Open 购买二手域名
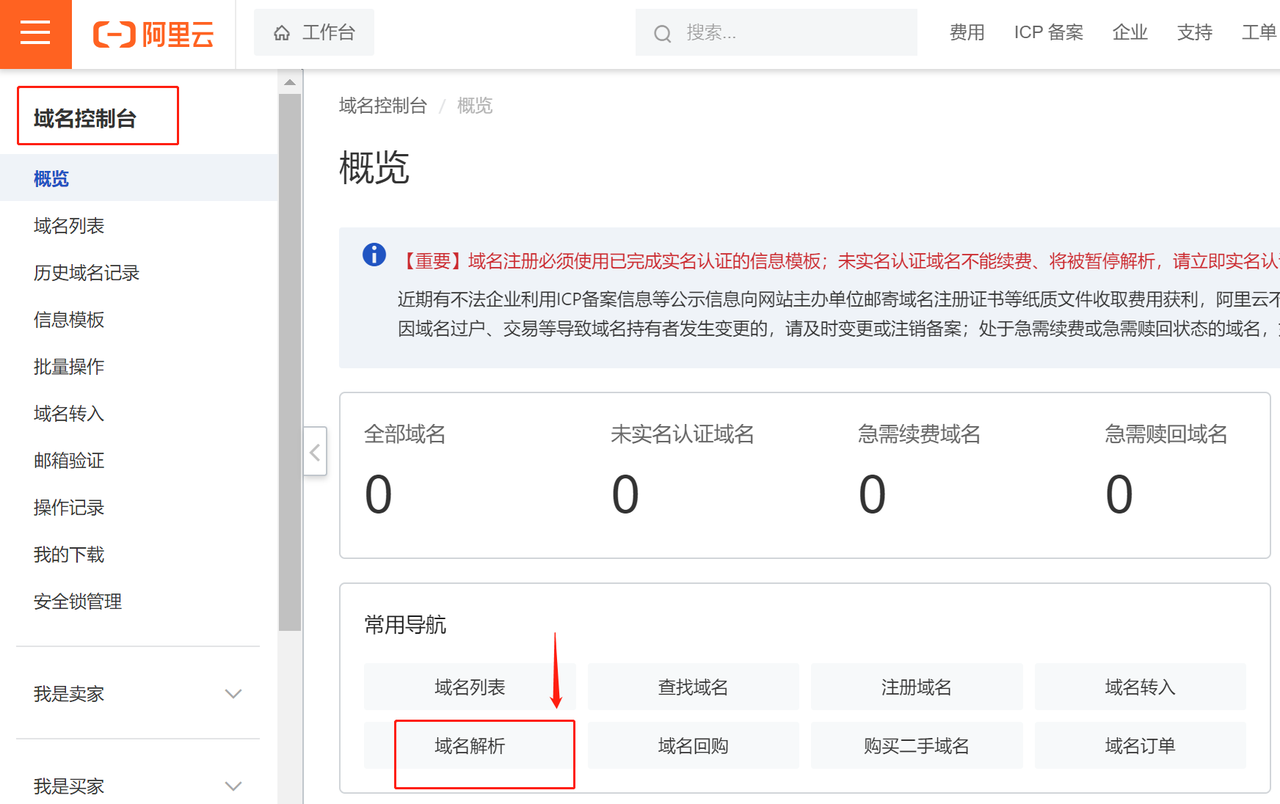 coord(916,745)
